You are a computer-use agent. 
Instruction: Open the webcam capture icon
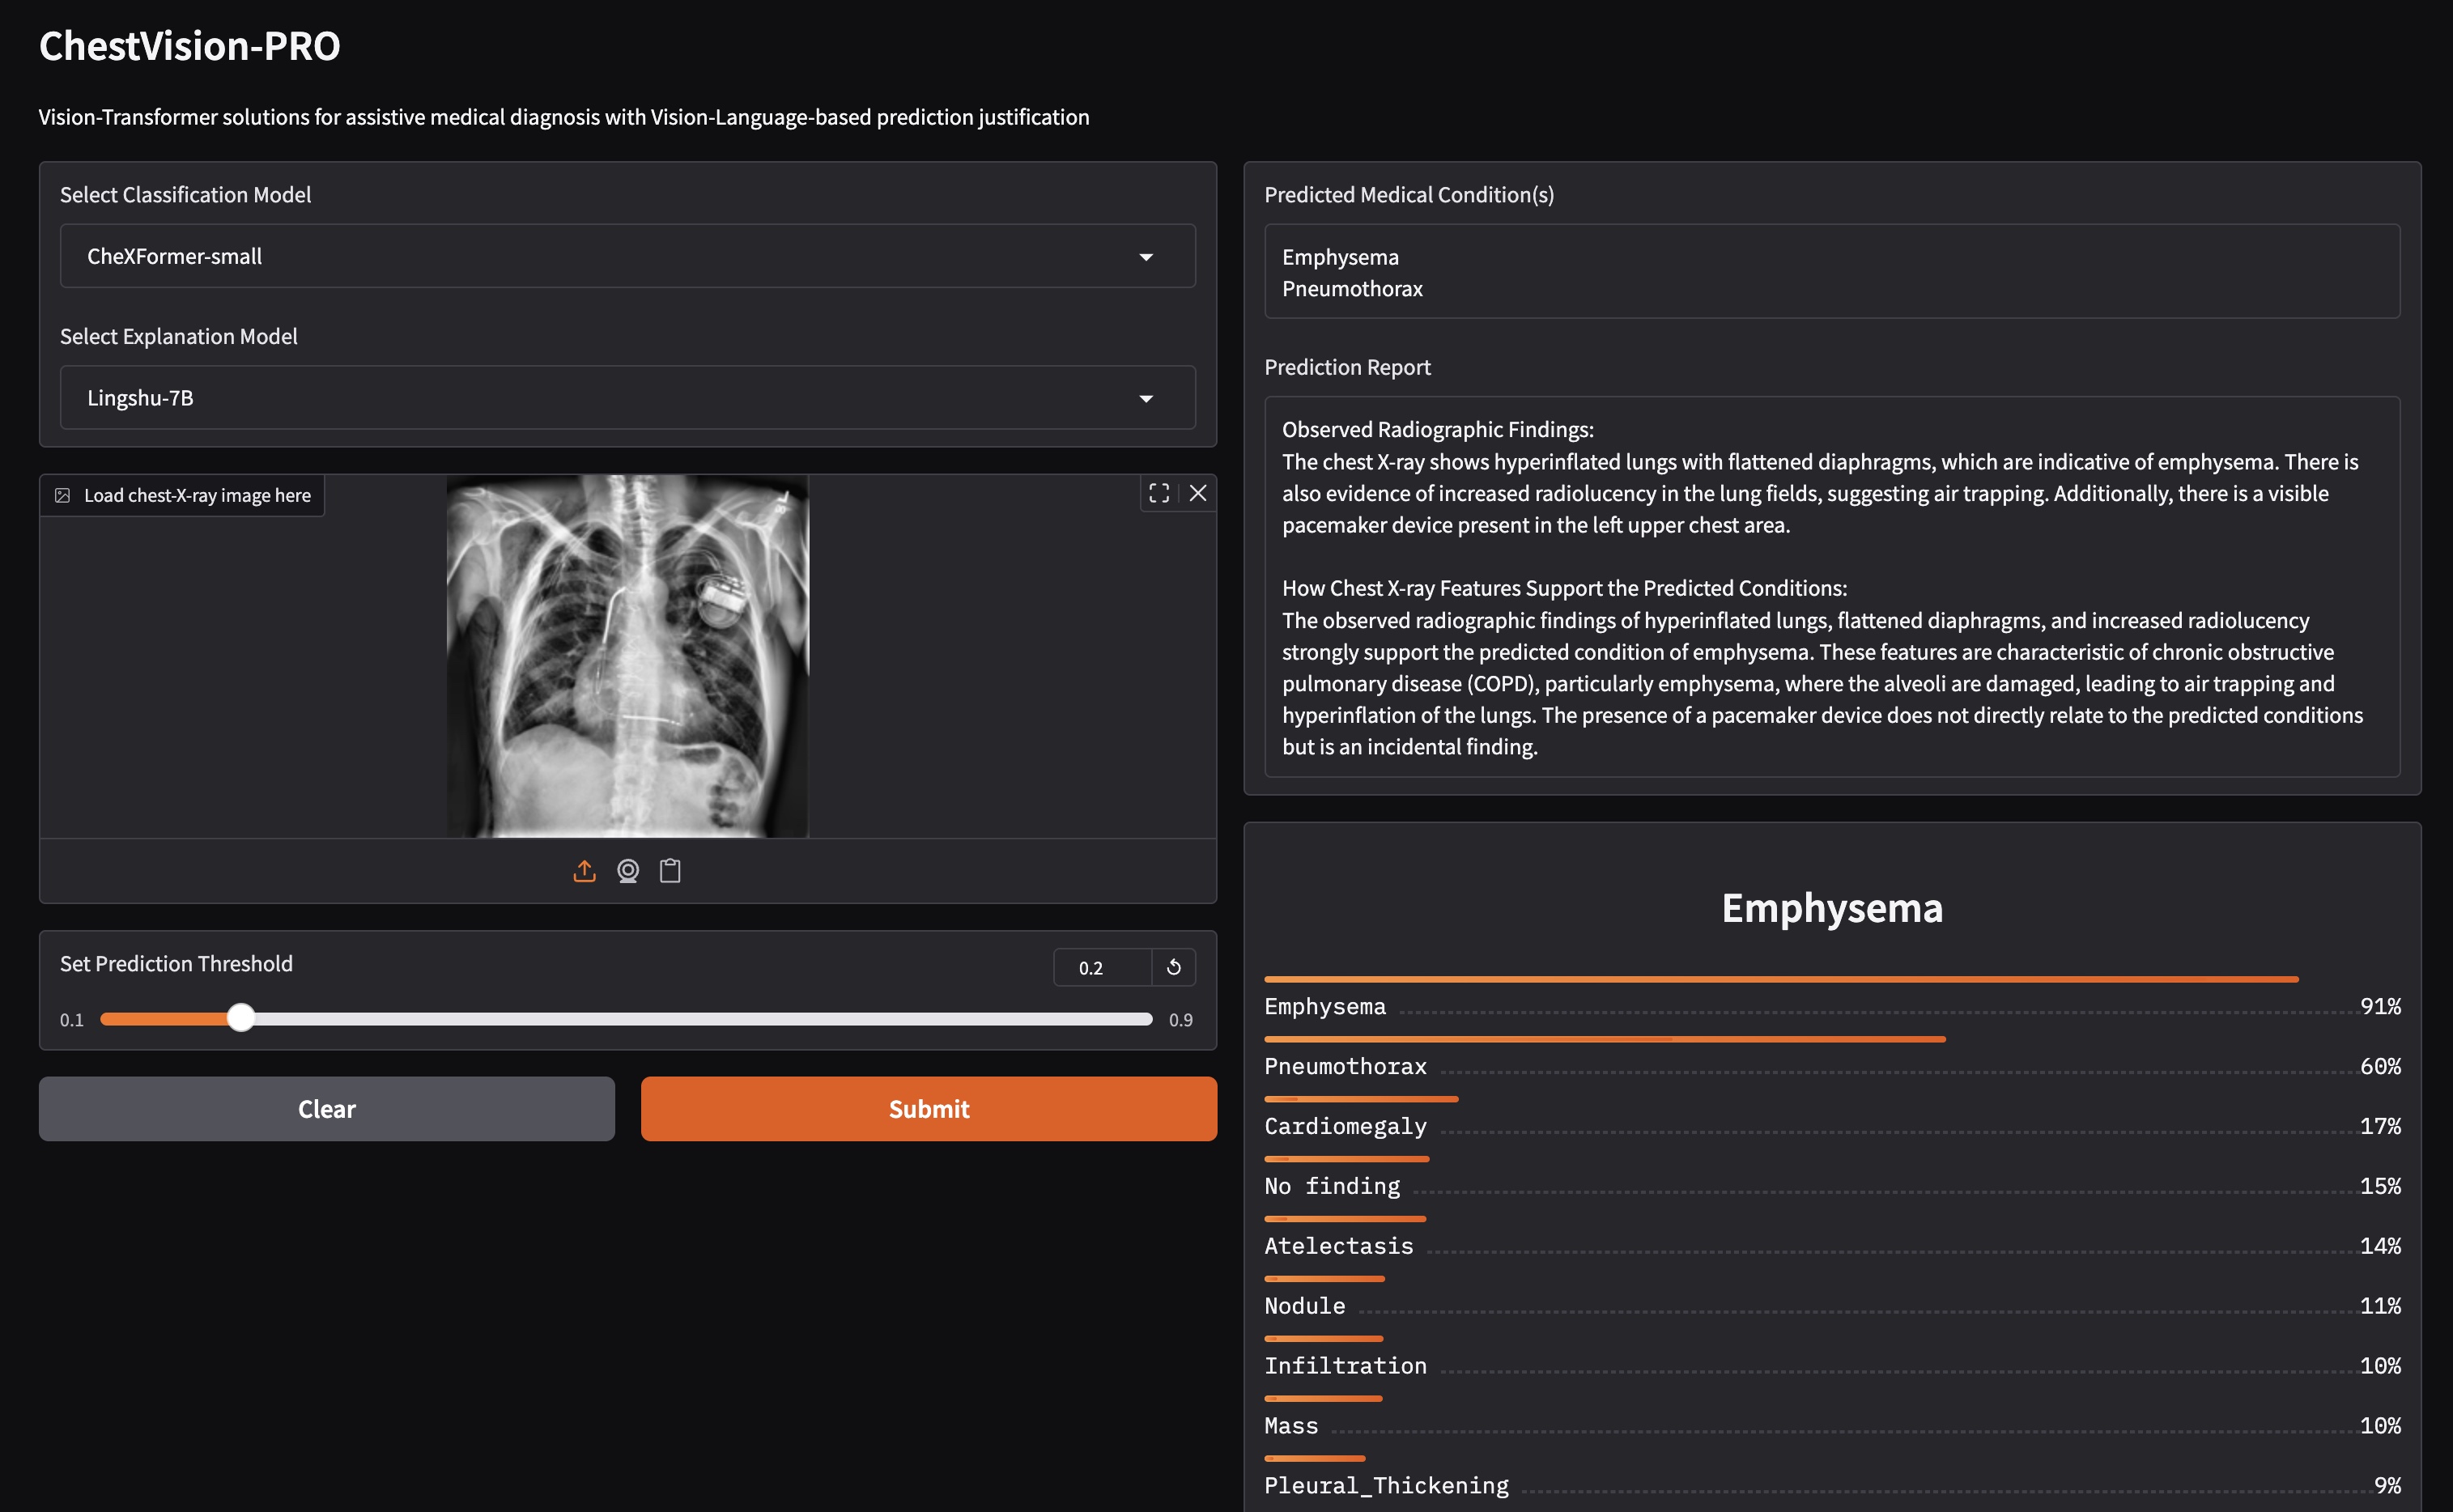pyautogui.click(x=628, y=870)
